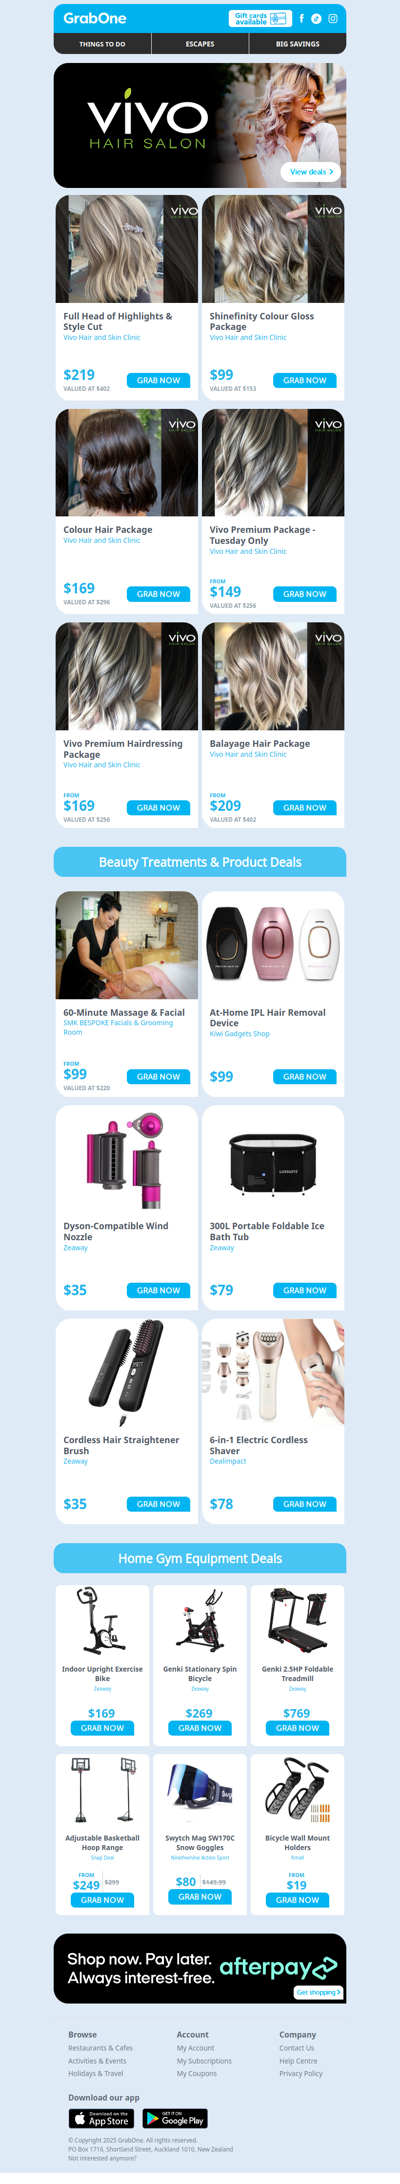The image size is (400, 2184).
Task: Download via the App Store badge
Action: pos(101,2118)
